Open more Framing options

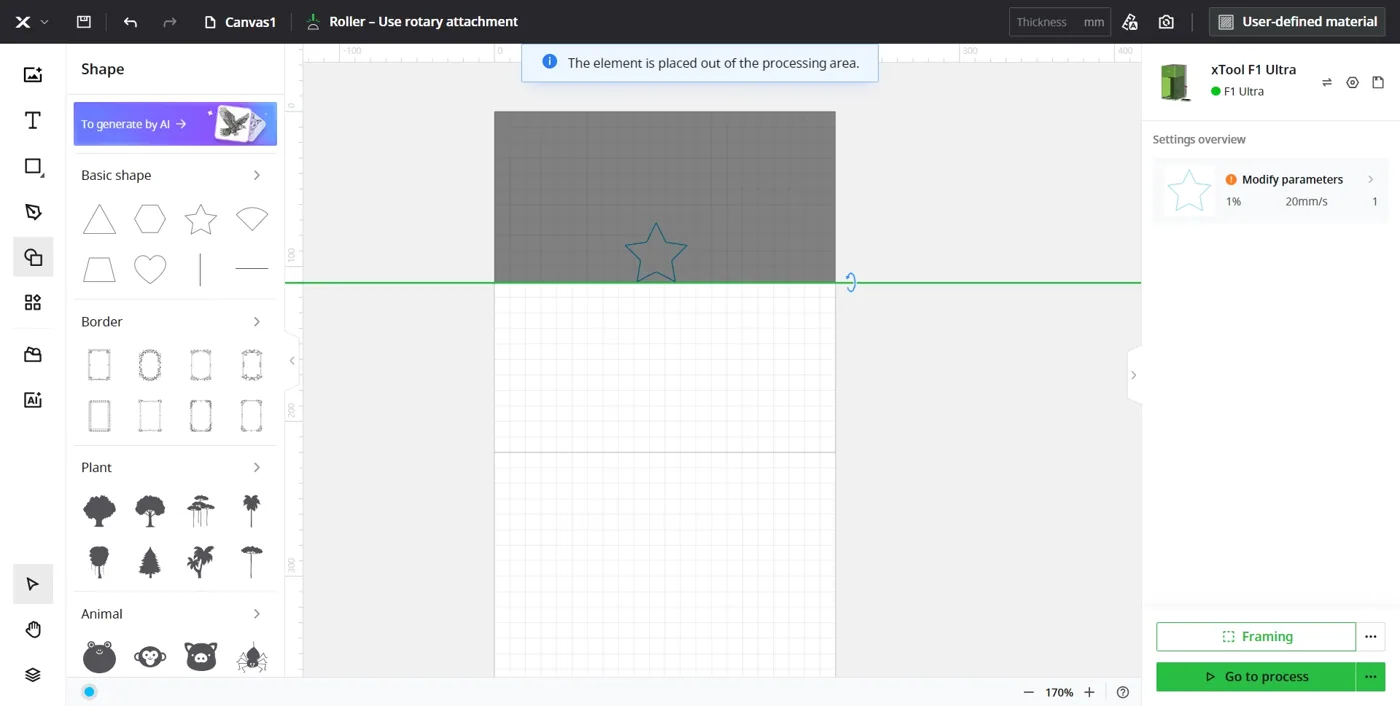(1371, 637)
